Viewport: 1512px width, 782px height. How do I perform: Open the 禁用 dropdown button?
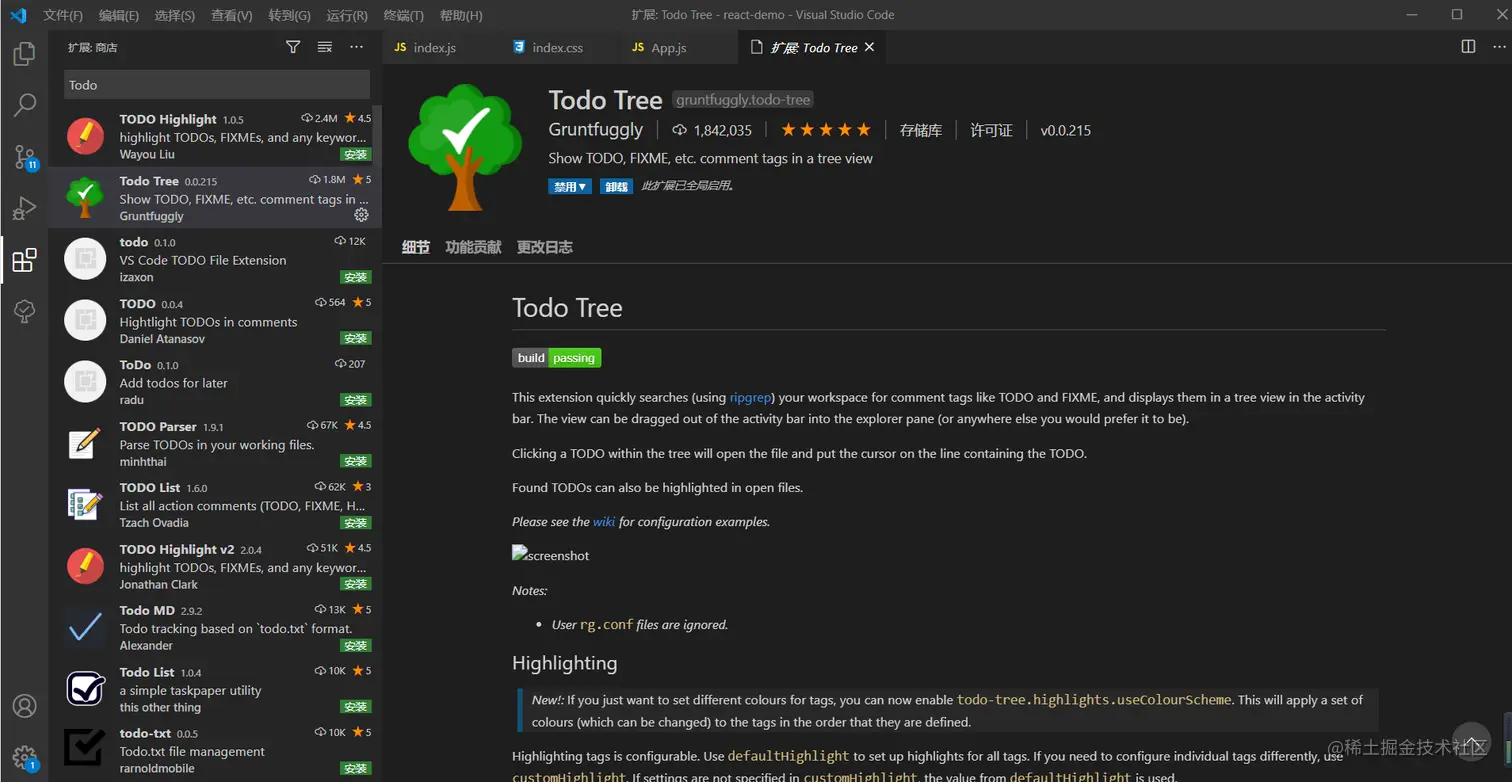pyautogui.click(x=570, y=187)
